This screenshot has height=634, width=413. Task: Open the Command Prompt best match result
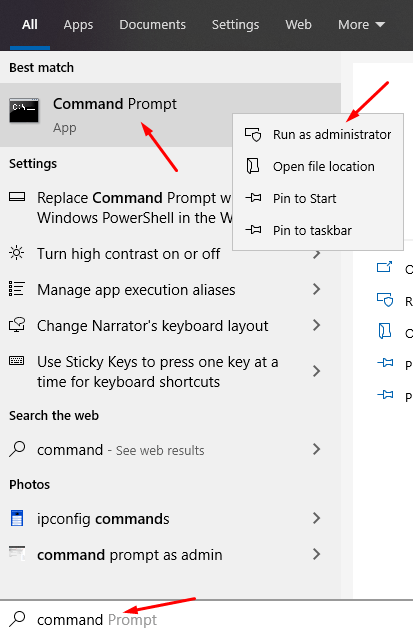coord(170,115)
